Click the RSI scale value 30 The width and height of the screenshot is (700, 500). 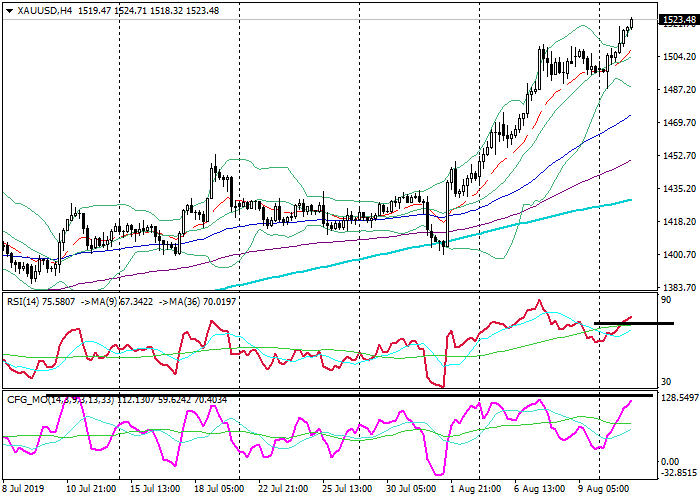click(666, 383)
